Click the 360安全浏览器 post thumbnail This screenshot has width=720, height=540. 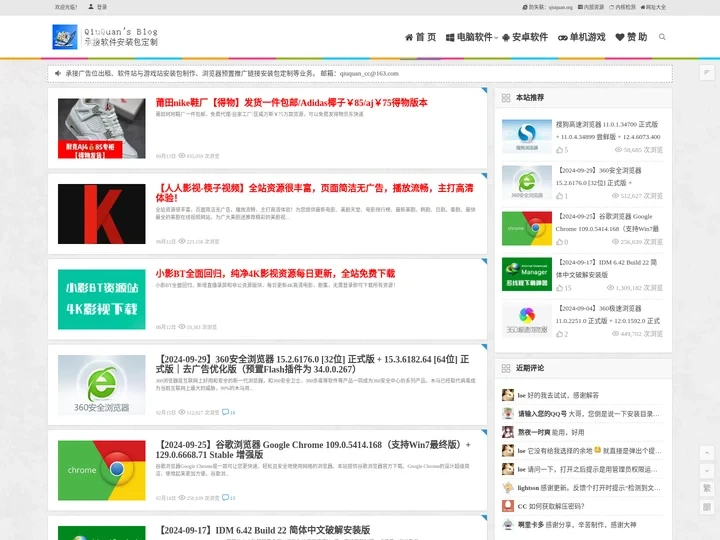click(x=101, y=385)
